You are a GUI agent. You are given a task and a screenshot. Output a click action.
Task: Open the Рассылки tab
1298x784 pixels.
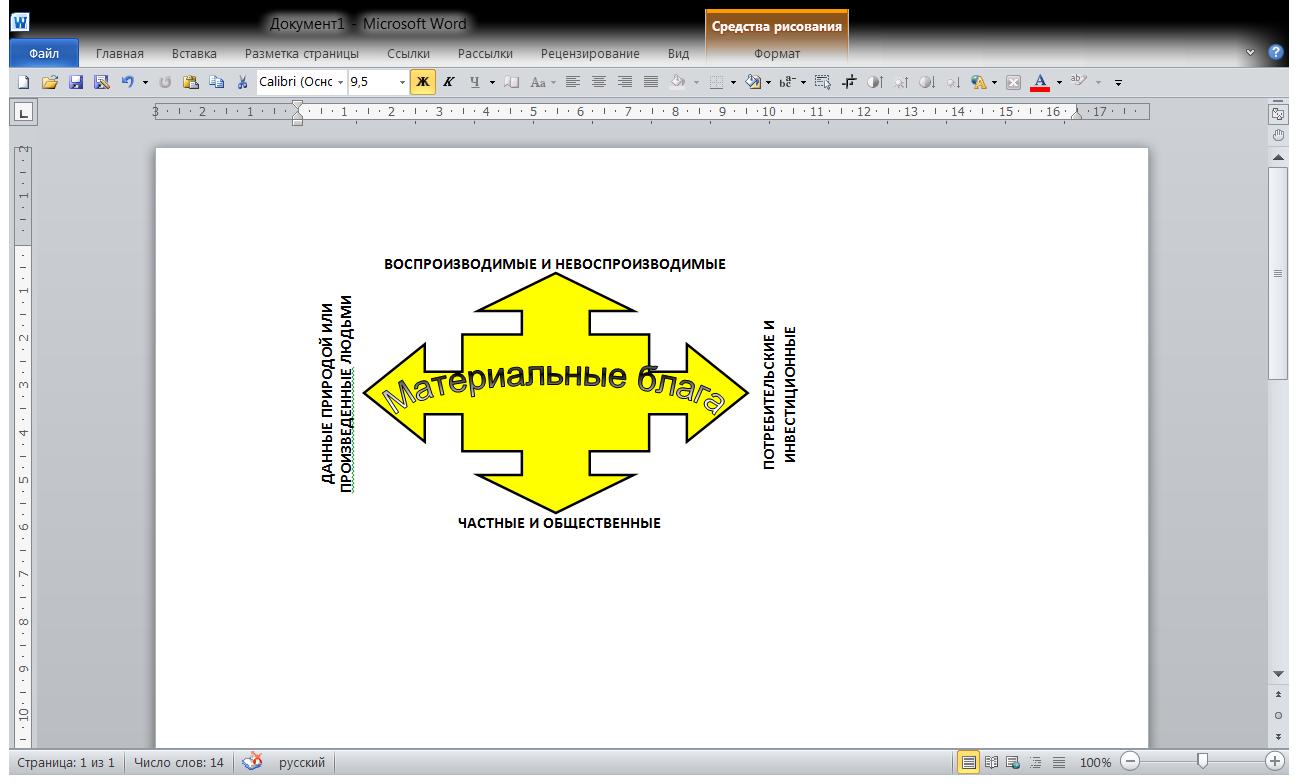(x=485, y=54)
